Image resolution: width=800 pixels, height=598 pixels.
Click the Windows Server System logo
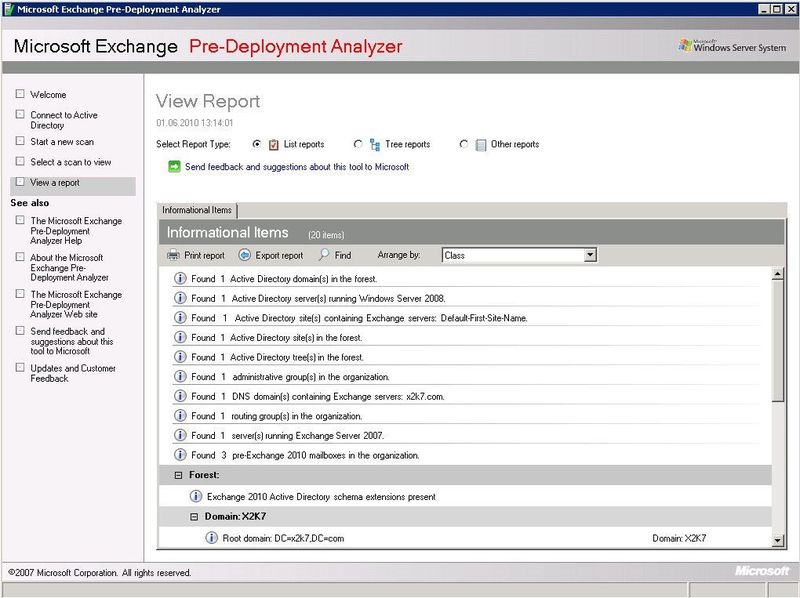[732, 46]
